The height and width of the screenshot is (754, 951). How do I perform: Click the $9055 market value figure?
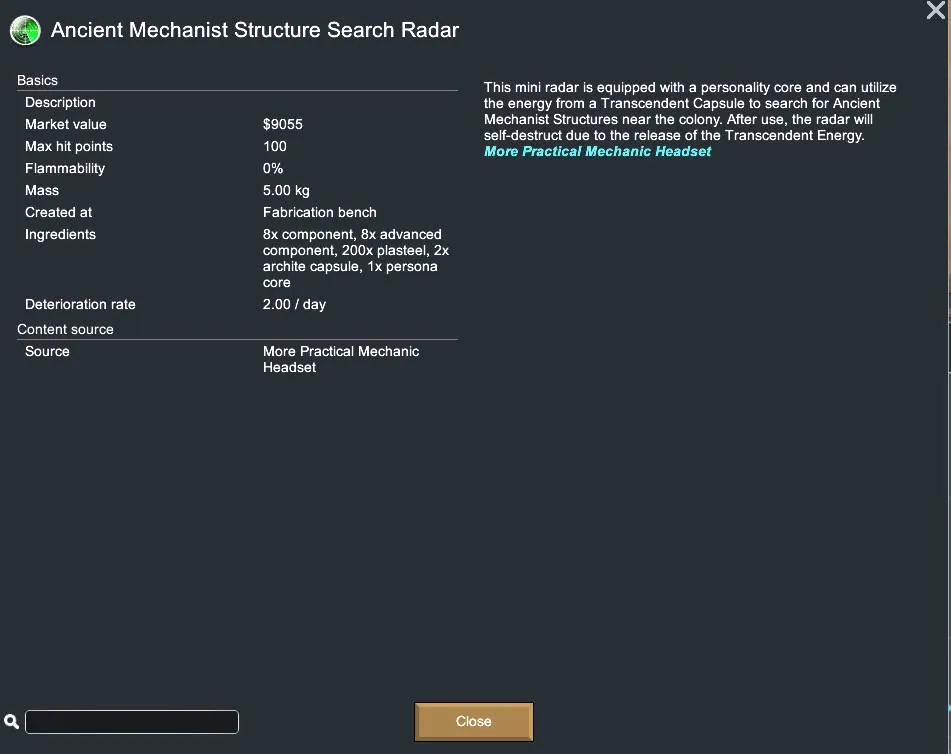[283, 124]
